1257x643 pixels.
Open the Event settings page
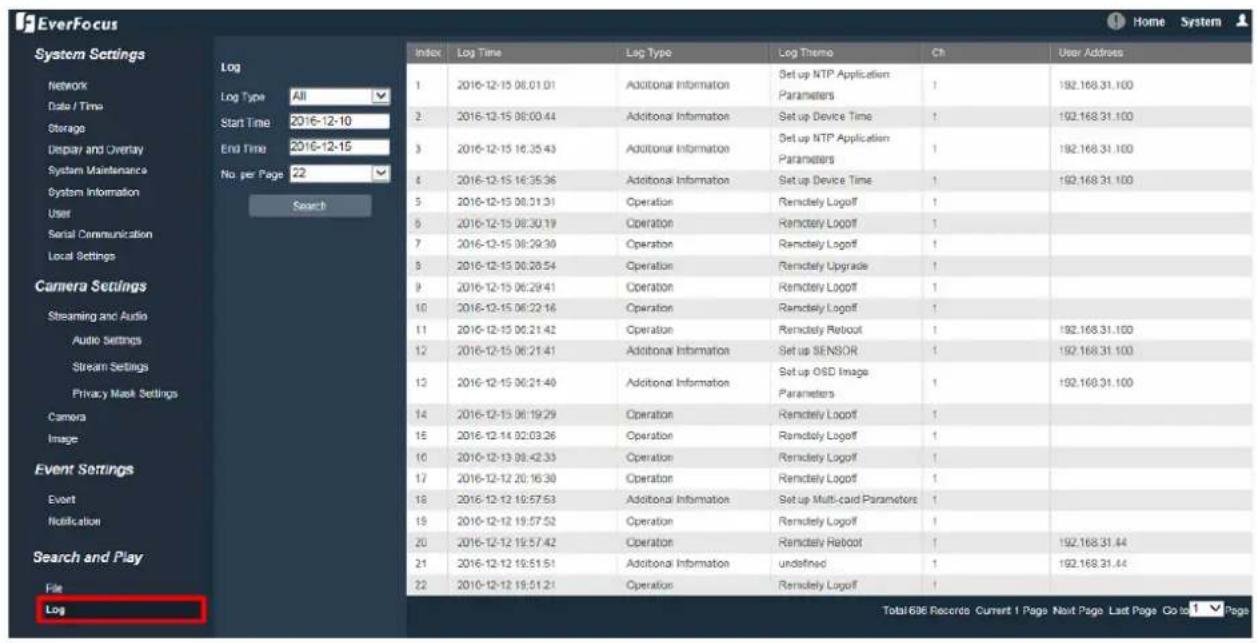click(x=61, y=499)
